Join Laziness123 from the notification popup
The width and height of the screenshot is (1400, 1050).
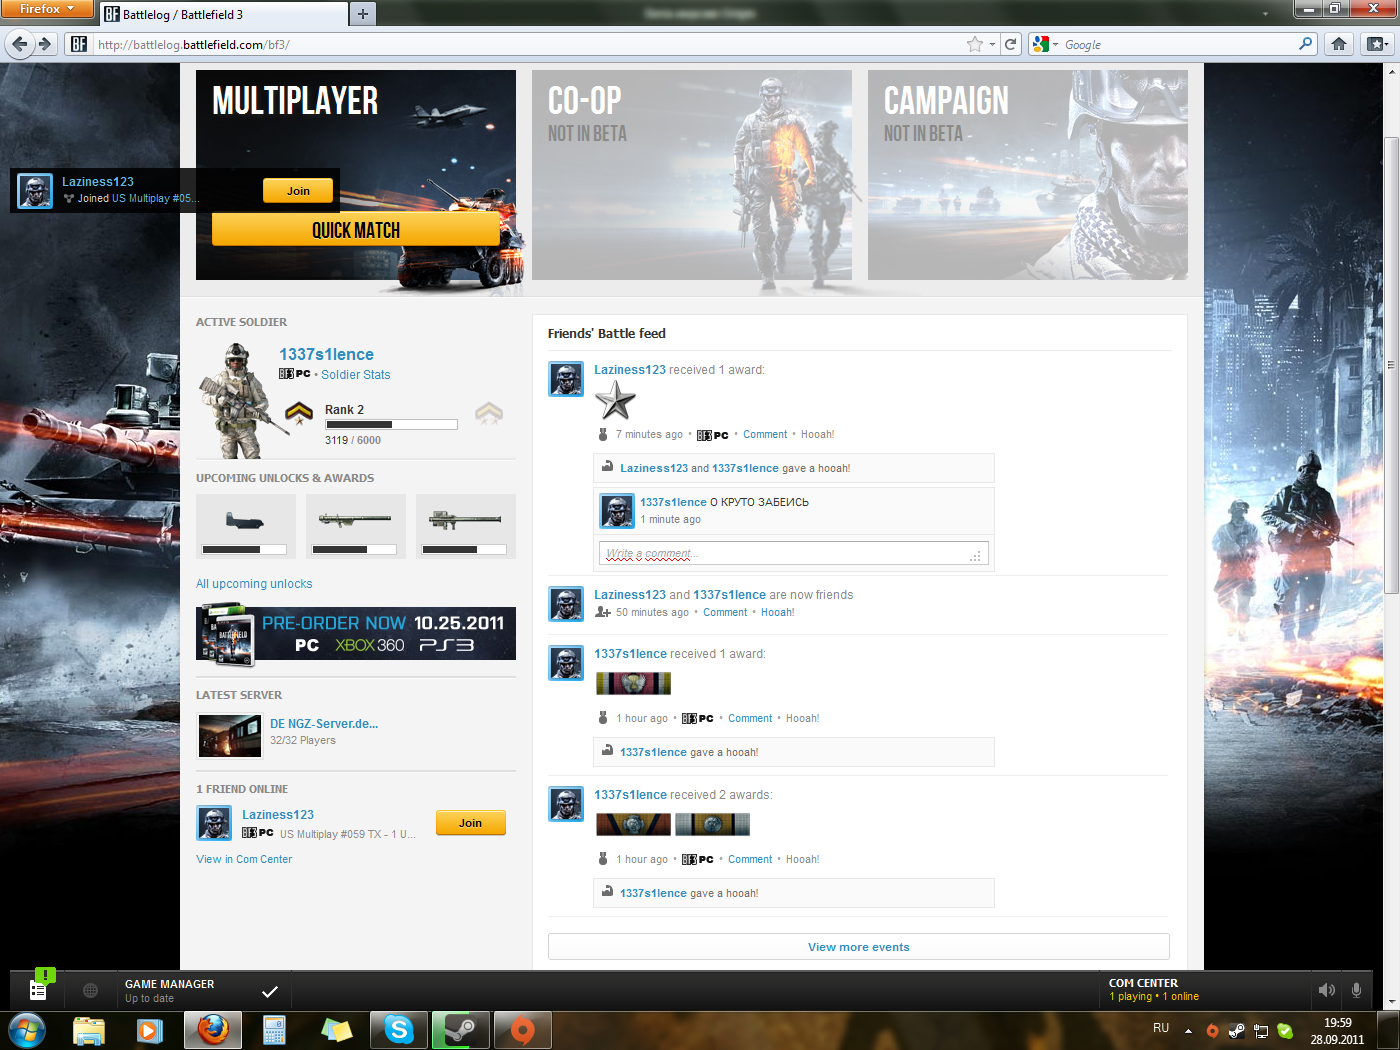[x=298, y=191]
